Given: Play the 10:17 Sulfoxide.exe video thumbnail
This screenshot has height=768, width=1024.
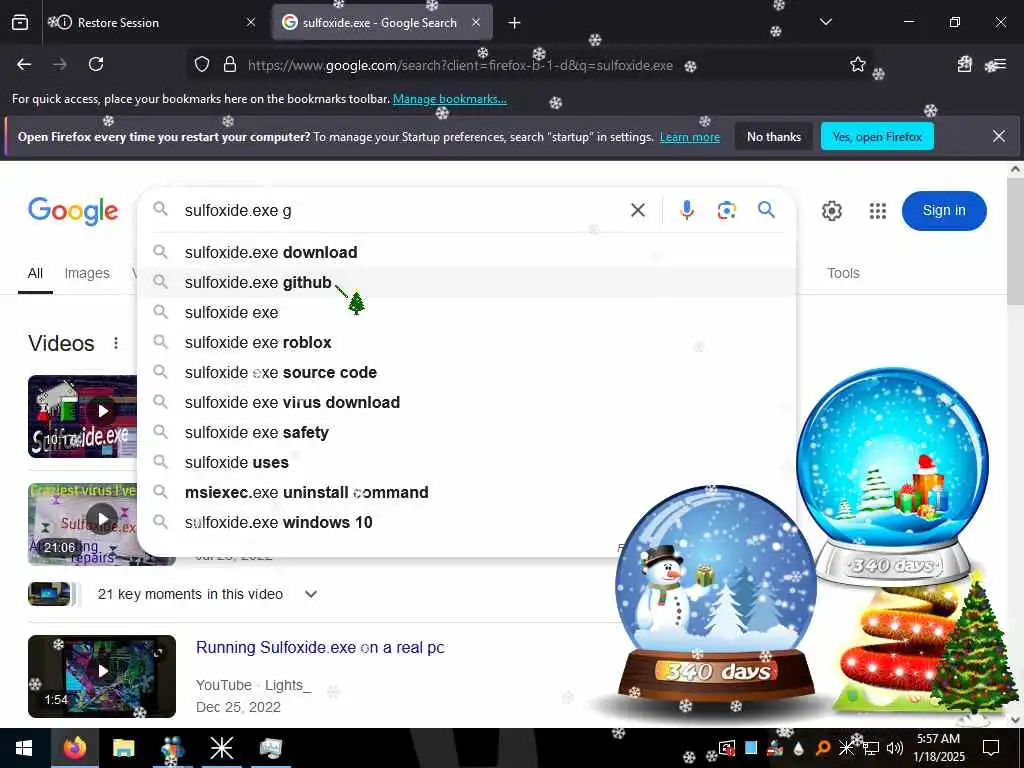Looking at the screenshot, I should 82,416.
